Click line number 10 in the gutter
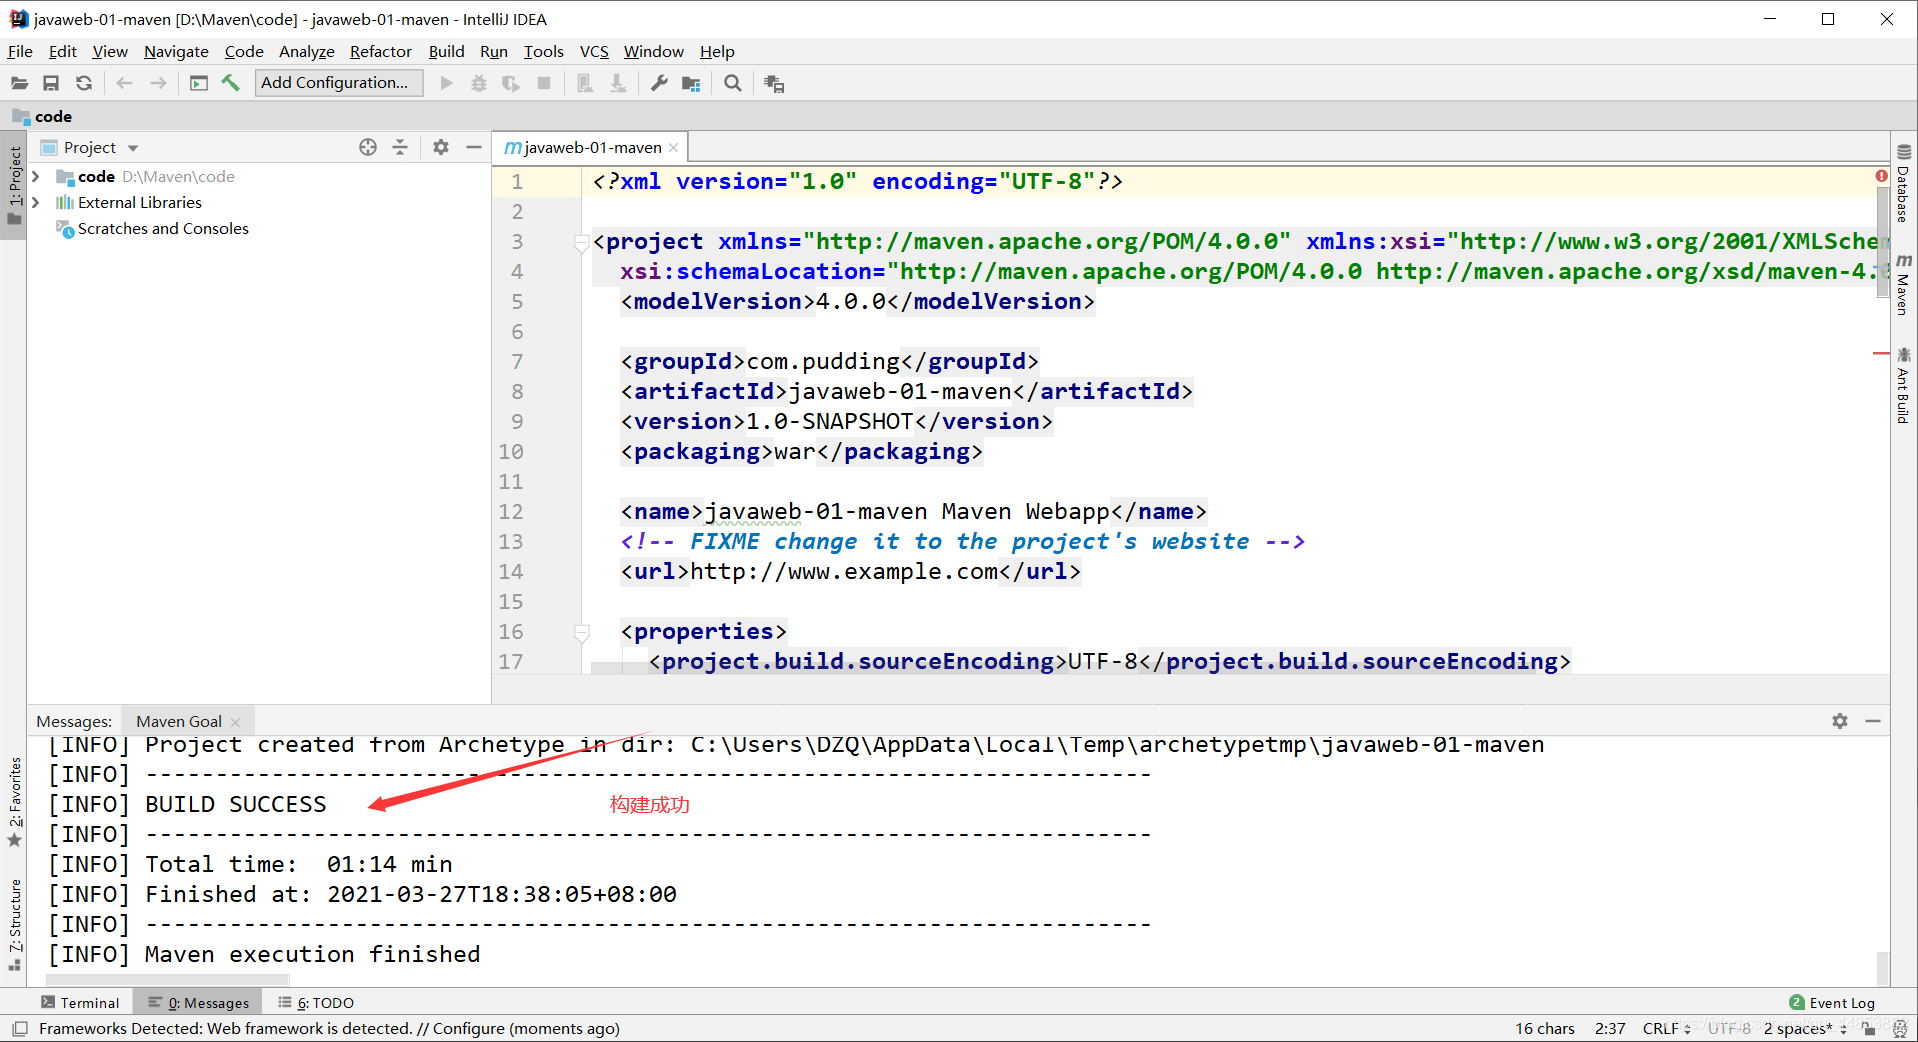Viewport: 1918px width, 1042px height. tap(511, 452)
